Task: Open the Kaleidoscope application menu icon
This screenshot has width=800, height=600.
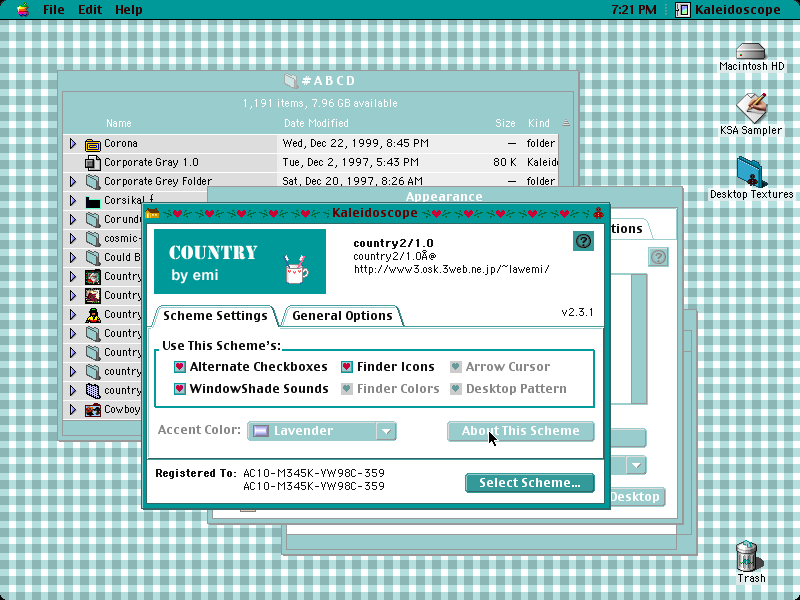Action: coord(682,10)
